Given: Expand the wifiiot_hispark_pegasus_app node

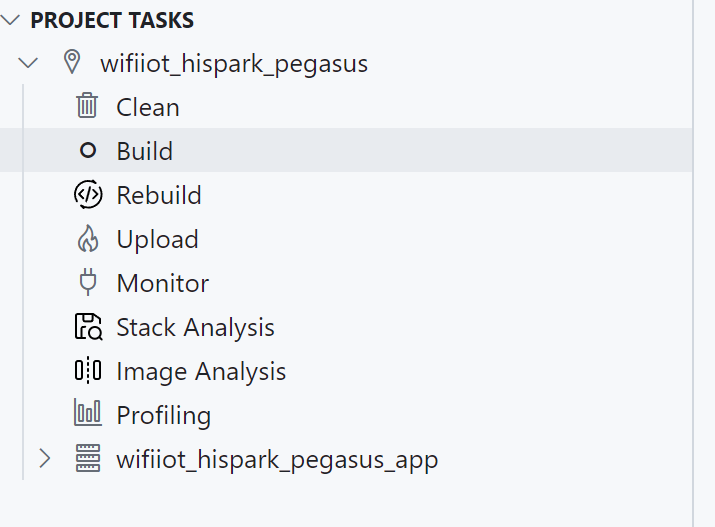Looking at the screenshot, I should tap(44, 458).
